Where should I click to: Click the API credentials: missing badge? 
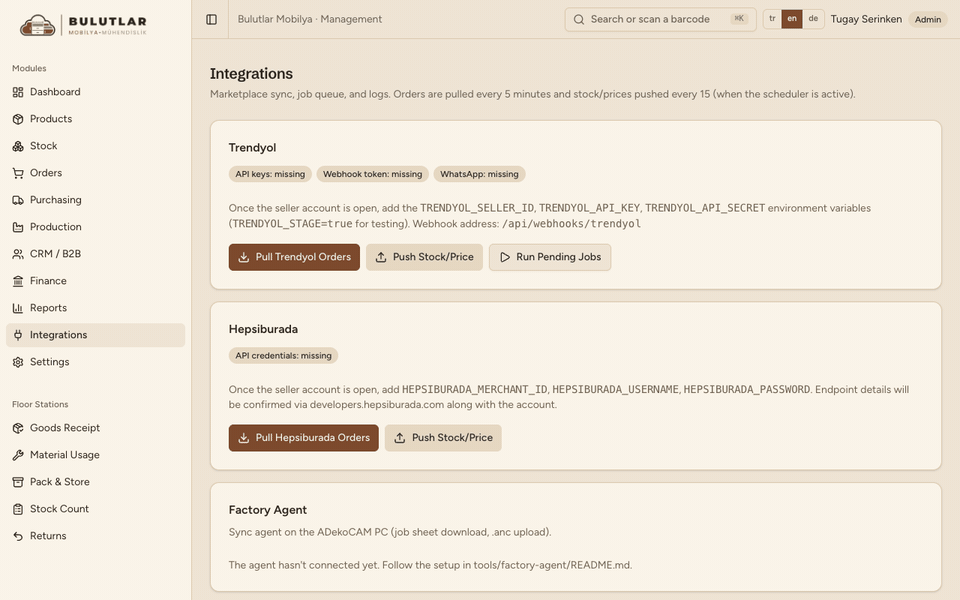[283, 356]
